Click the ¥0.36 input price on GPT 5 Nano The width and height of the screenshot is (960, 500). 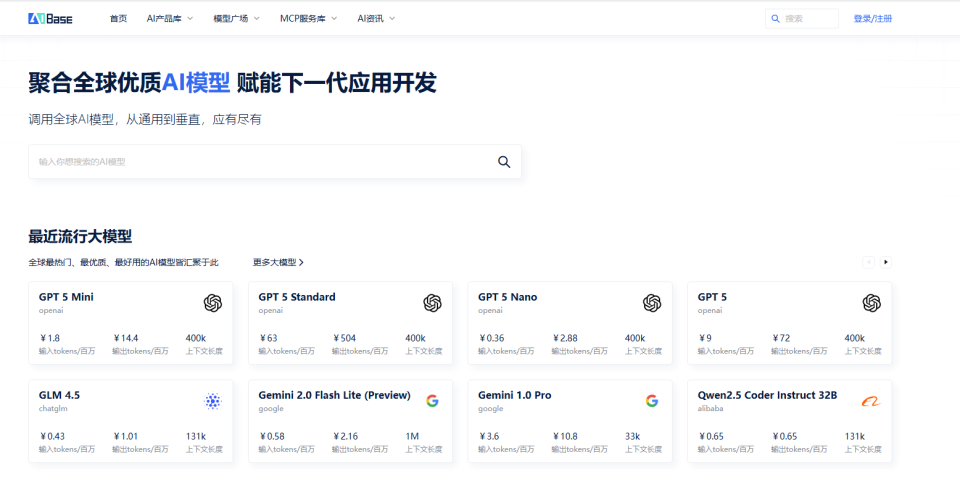tap(492, 338)
